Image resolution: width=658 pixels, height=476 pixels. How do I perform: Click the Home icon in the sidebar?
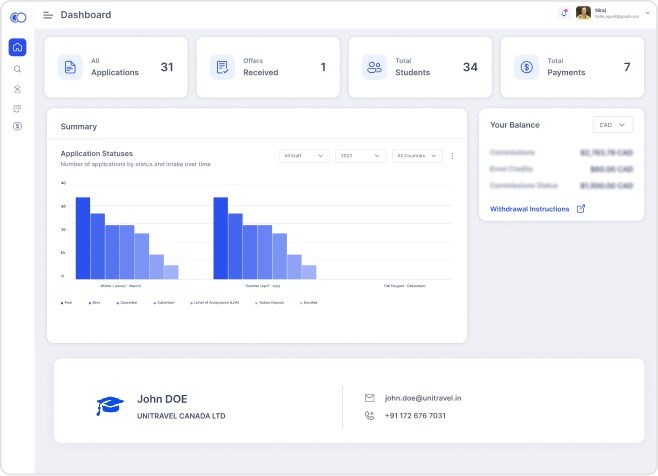[x=17, y=47]
